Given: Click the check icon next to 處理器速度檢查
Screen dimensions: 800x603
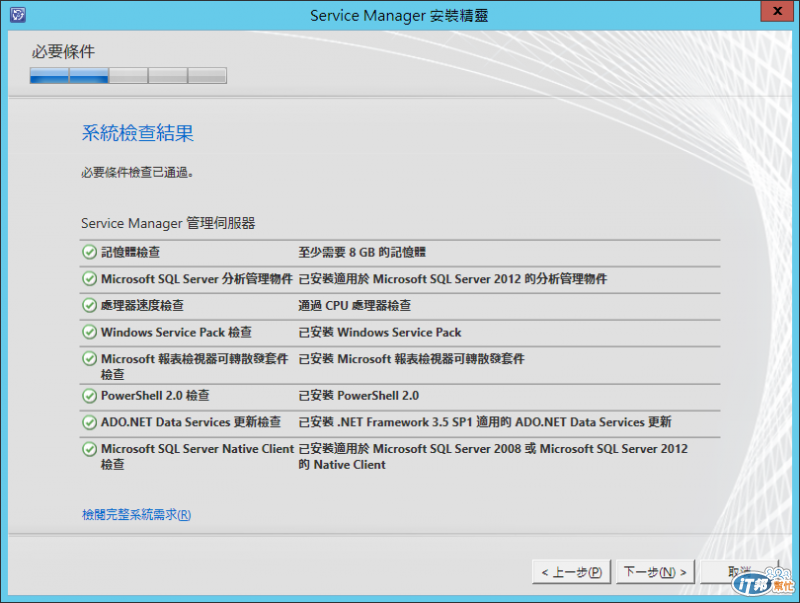Looking at the screenshot, I should pyautogui.click(x=89, y=305).
